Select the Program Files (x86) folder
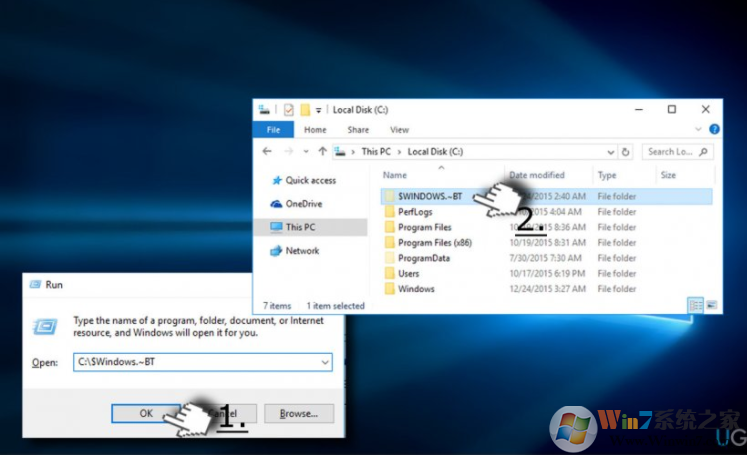 pos(432,243)
